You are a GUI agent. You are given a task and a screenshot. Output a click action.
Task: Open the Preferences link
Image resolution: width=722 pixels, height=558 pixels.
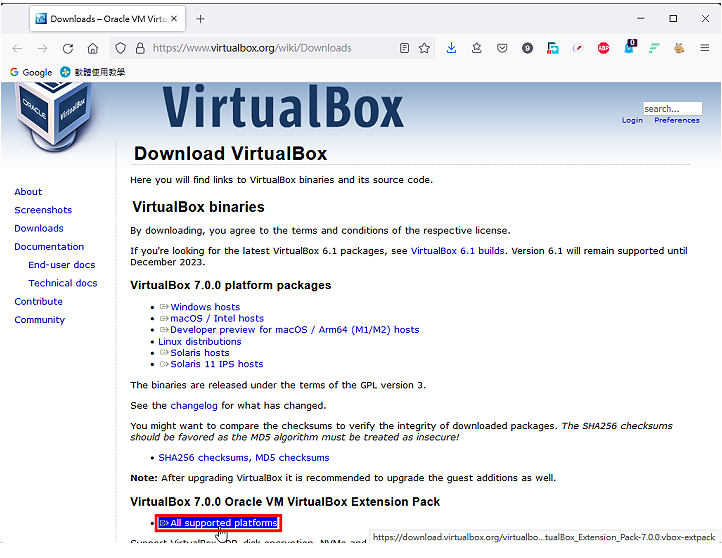pyautogui.click(x=677, y=120)
